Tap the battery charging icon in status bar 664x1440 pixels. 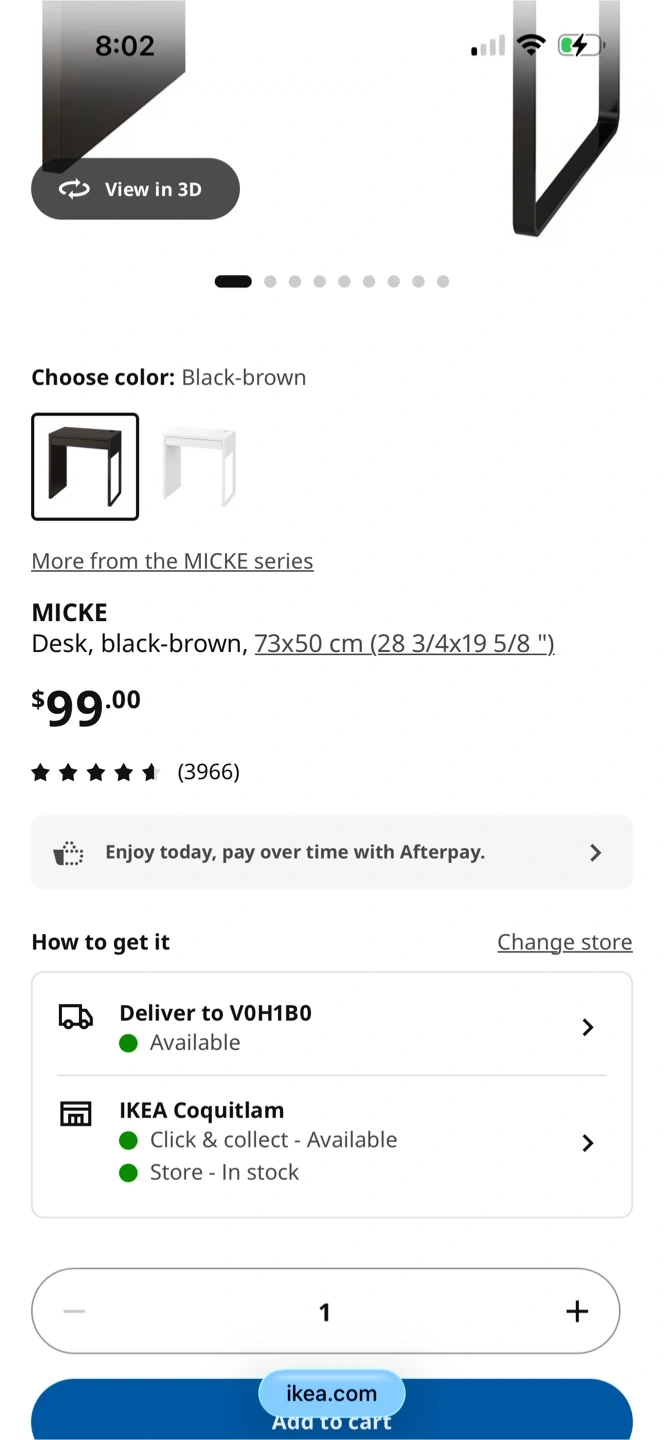(580, 45)
